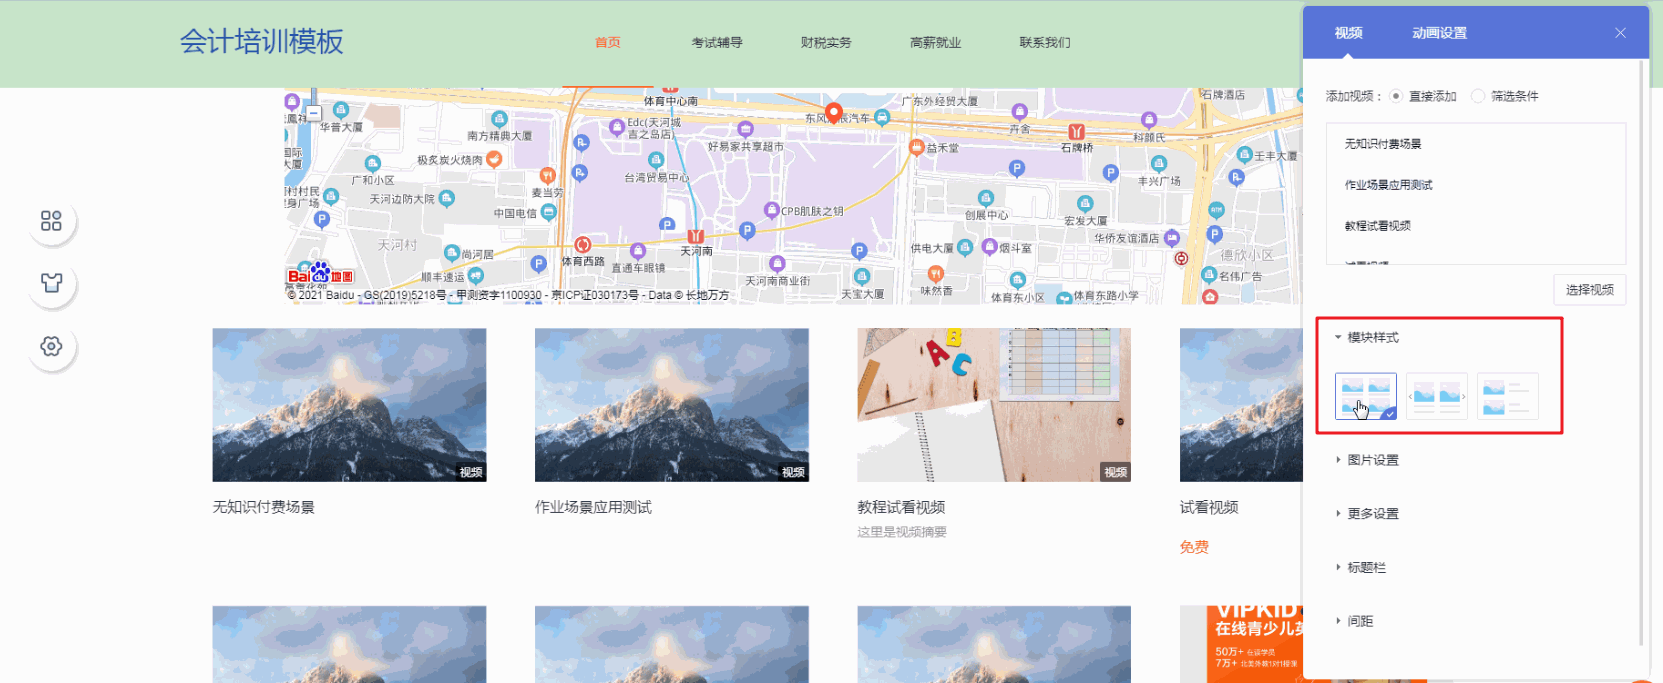Click the 无知识付费场景 video thumbnail
1663x683 pixels.
(349, 405)
